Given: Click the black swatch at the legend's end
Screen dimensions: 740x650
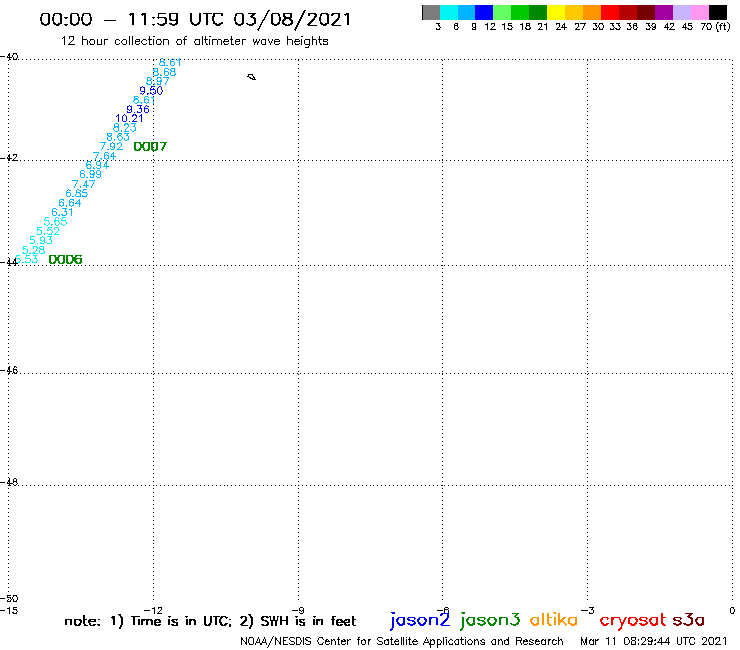Looking at the screenshot, I should click(x=717, y=12).
